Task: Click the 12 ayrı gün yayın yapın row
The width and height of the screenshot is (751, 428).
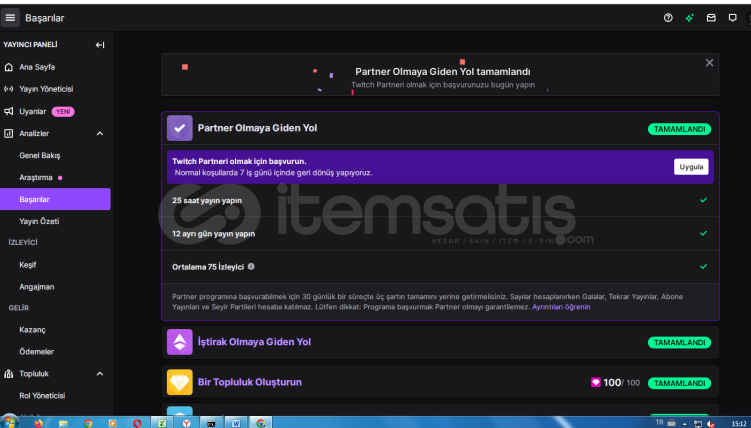Action: pyautogui.click(x=440, y=234)
